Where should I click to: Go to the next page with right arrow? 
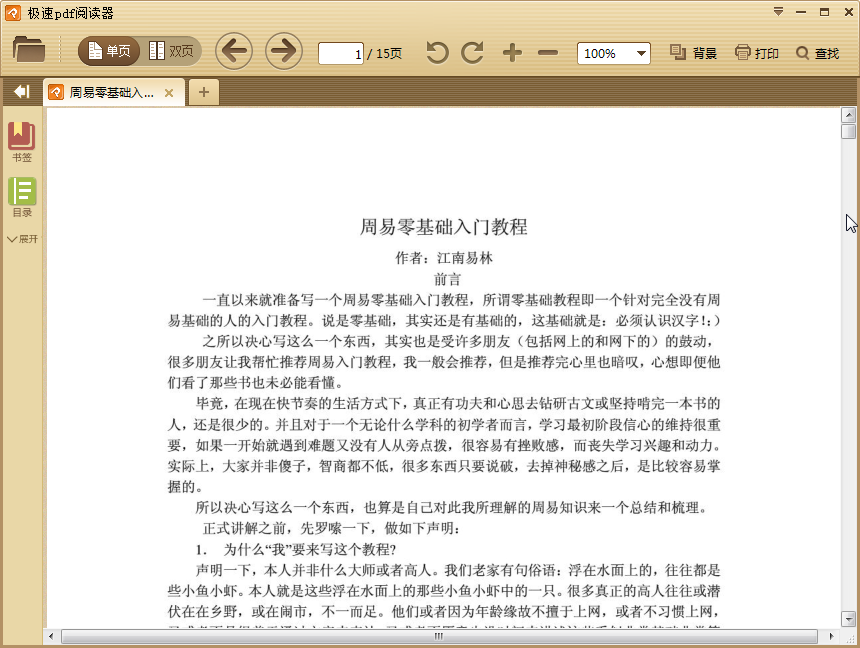pos(284,52)
